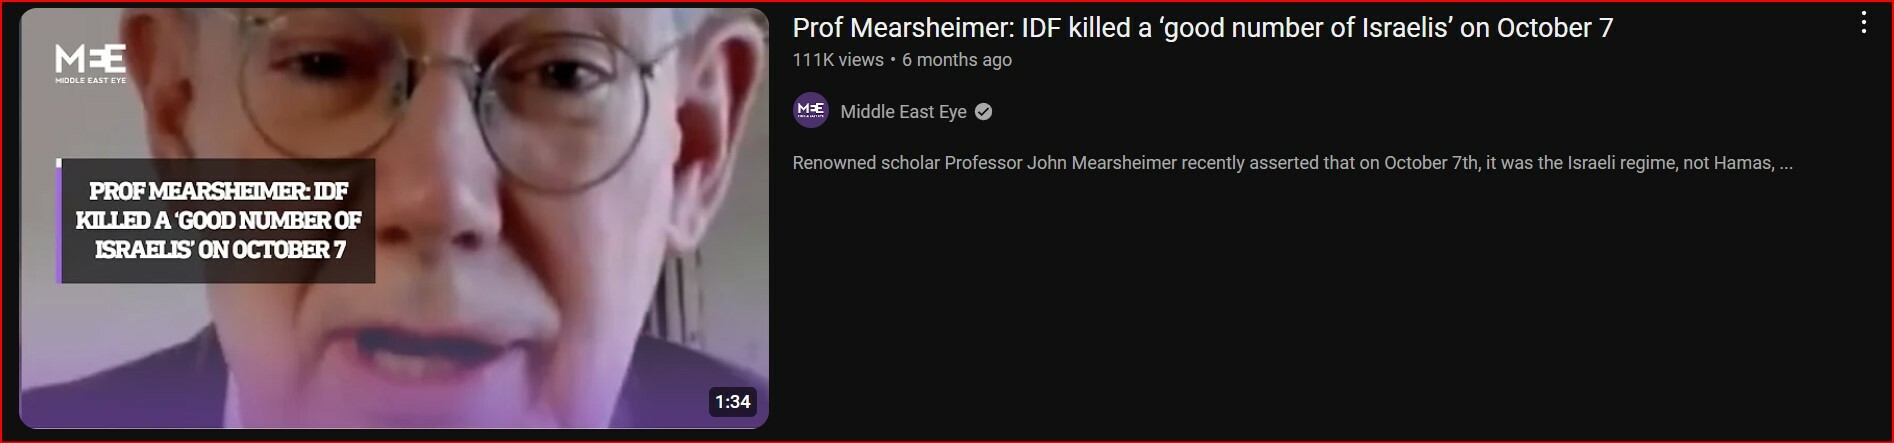Click the Middle East Eye channel avatar
Screen dimensions: 1894x443
point(810,110)
